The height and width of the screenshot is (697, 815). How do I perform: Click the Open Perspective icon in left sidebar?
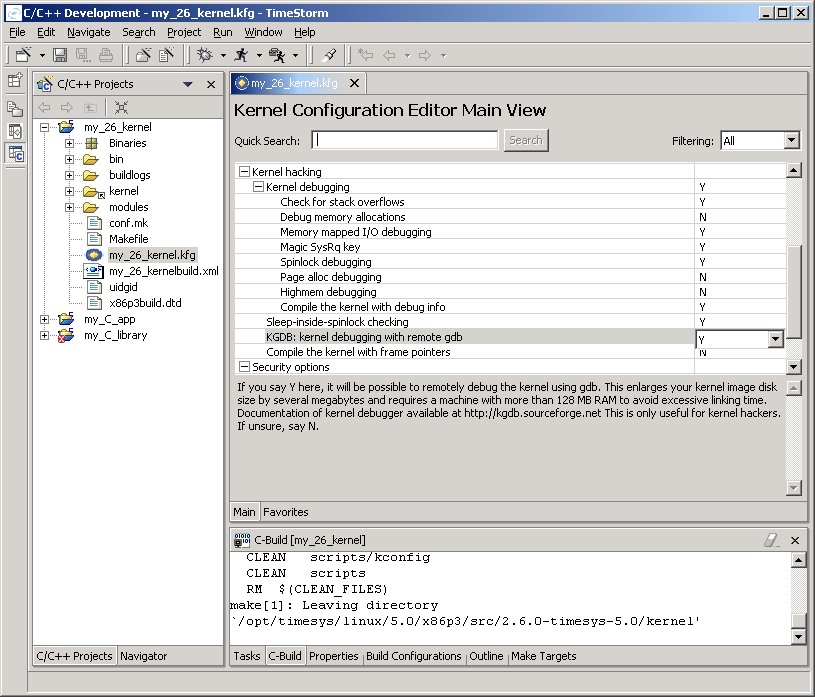15,80
